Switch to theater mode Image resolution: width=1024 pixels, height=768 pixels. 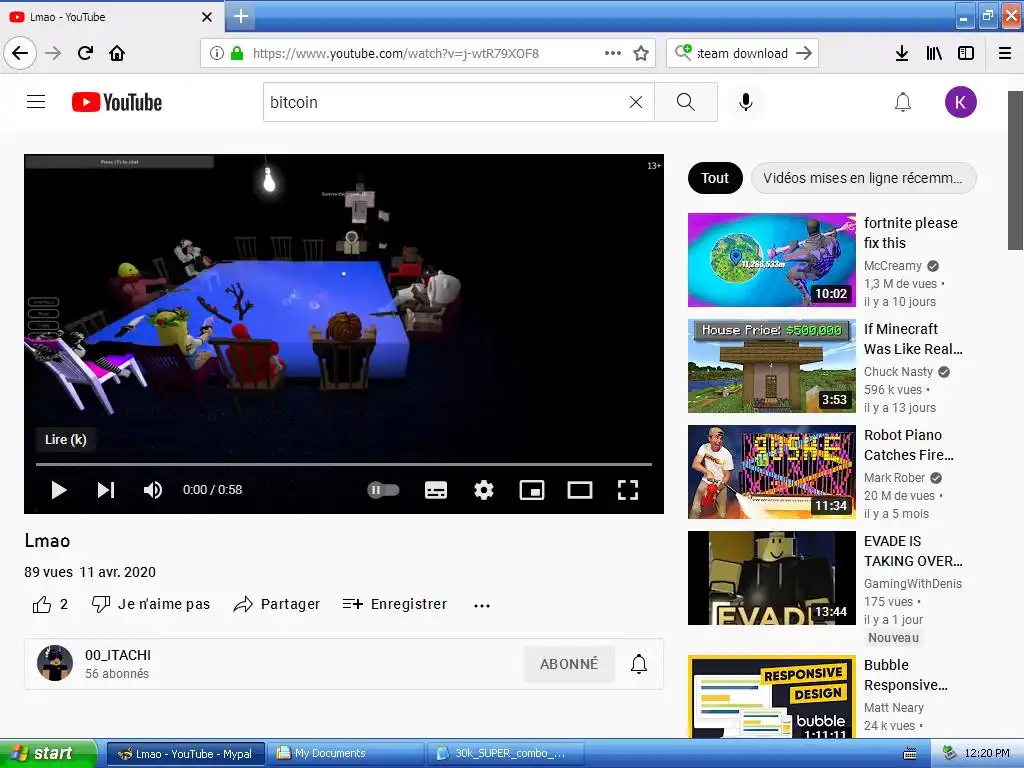580,490
